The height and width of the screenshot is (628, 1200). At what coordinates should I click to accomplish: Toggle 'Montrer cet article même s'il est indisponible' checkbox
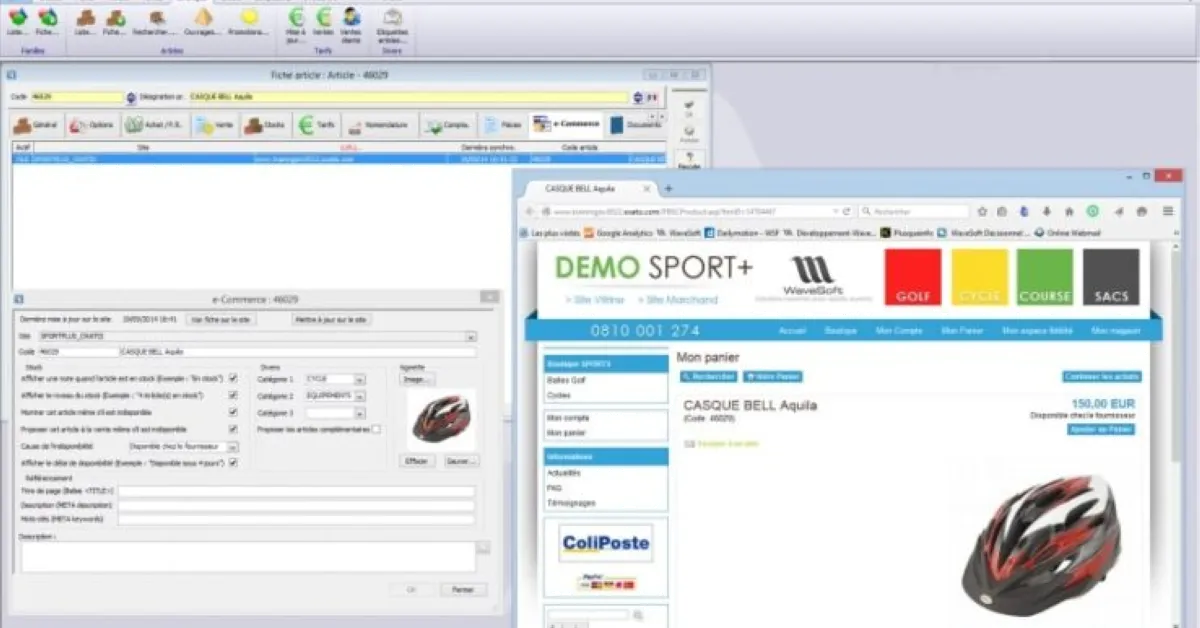click(233, 412)
